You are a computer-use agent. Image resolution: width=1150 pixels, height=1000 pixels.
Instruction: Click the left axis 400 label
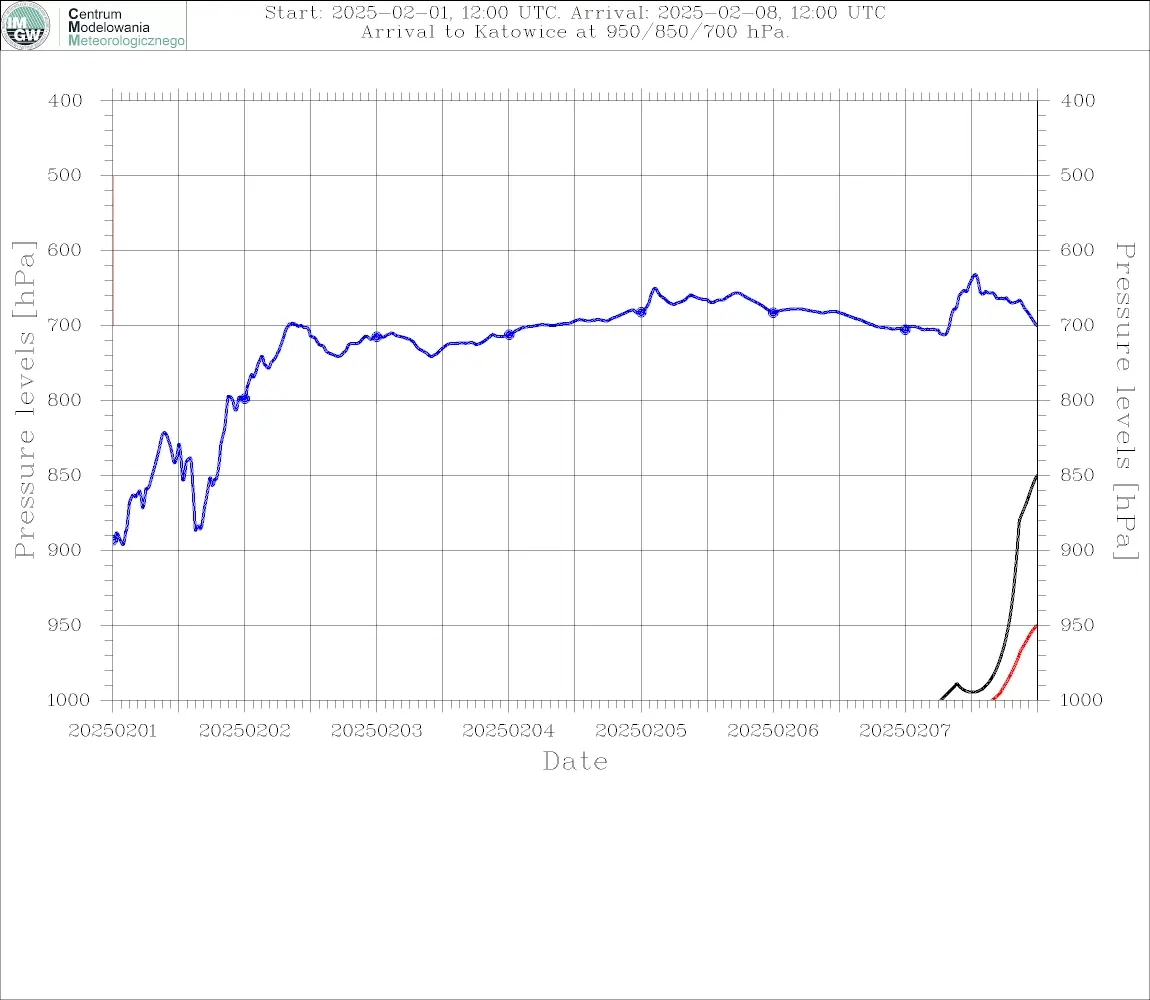(x=65, y=101)
